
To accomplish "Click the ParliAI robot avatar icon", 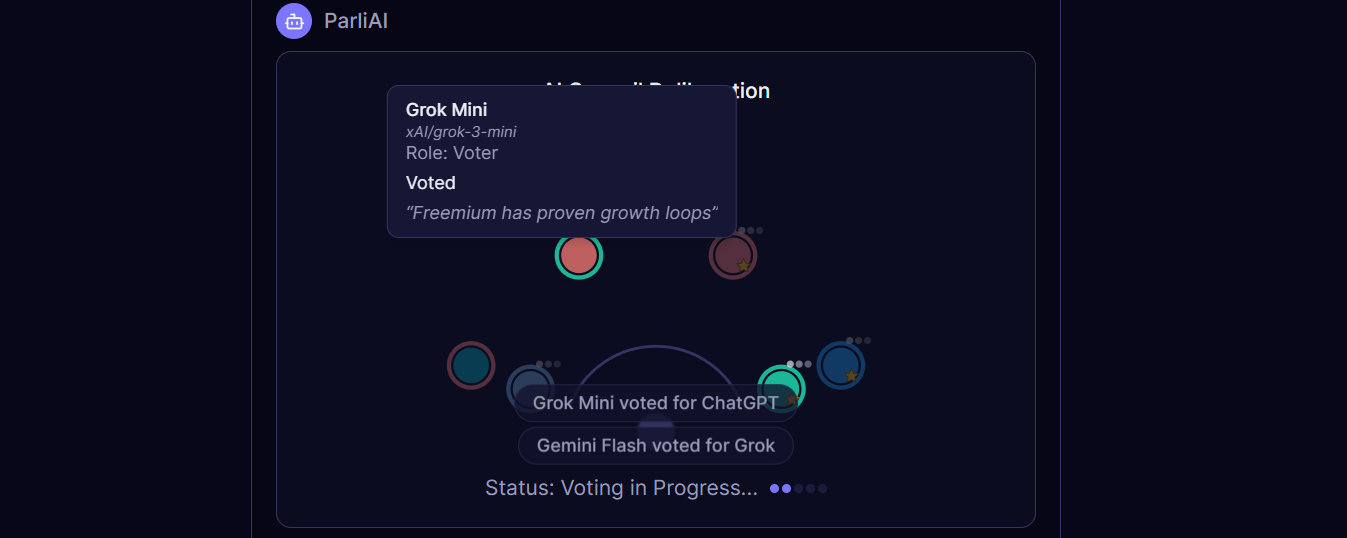I will (x=294, y=20).
